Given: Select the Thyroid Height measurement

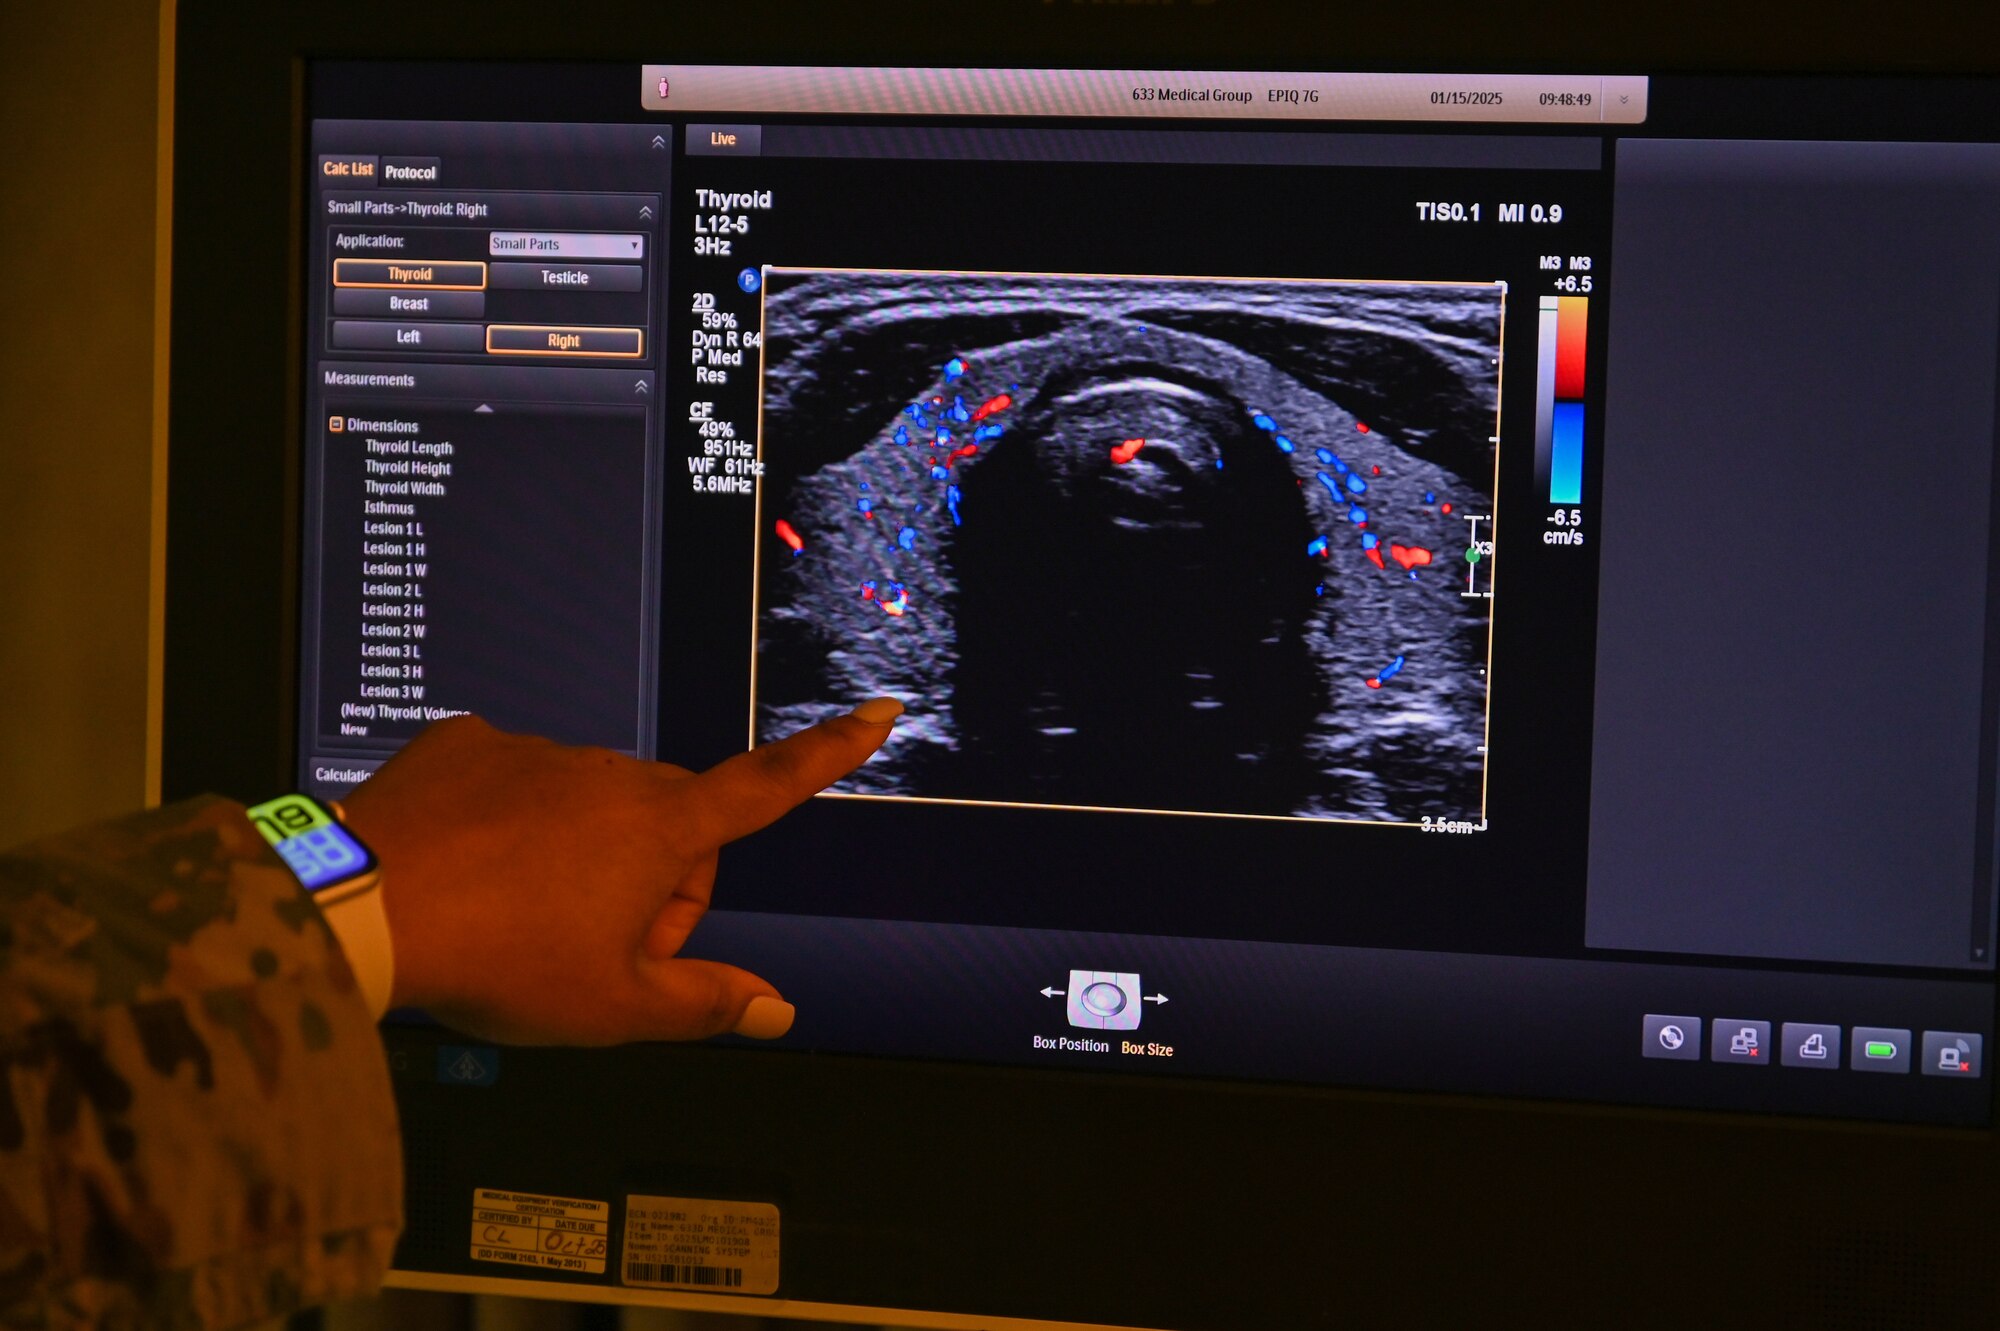Looking at the screenshot, I should pyautogui.click(x=407, y=467).
